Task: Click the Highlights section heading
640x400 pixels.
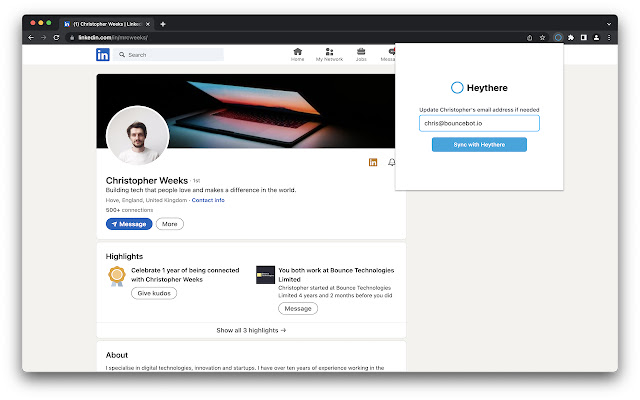Action: tap(124, 256)
